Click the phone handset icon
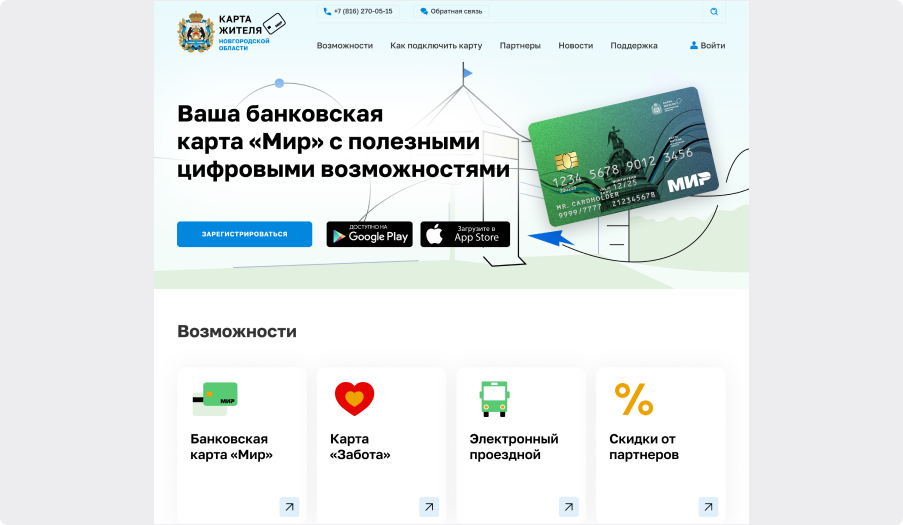This screenshot has width=903, height=525. click(x=327, y=12)
